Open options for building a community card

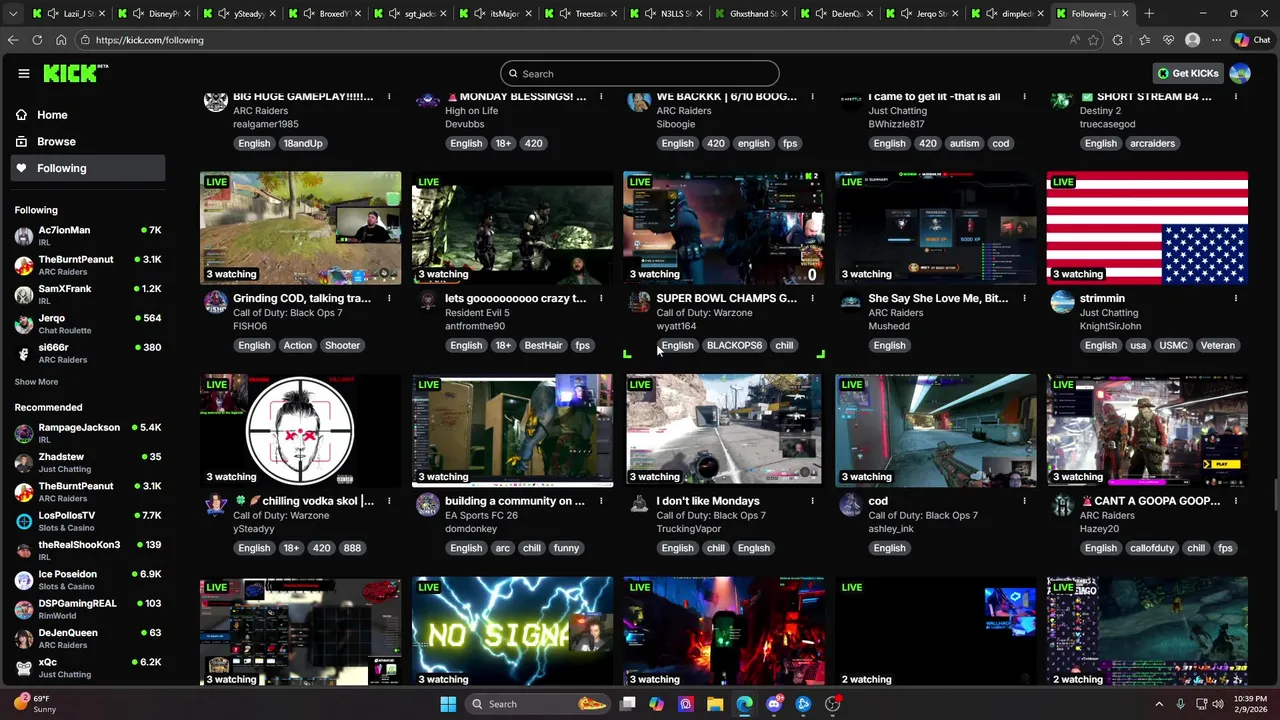click(601, 501)
